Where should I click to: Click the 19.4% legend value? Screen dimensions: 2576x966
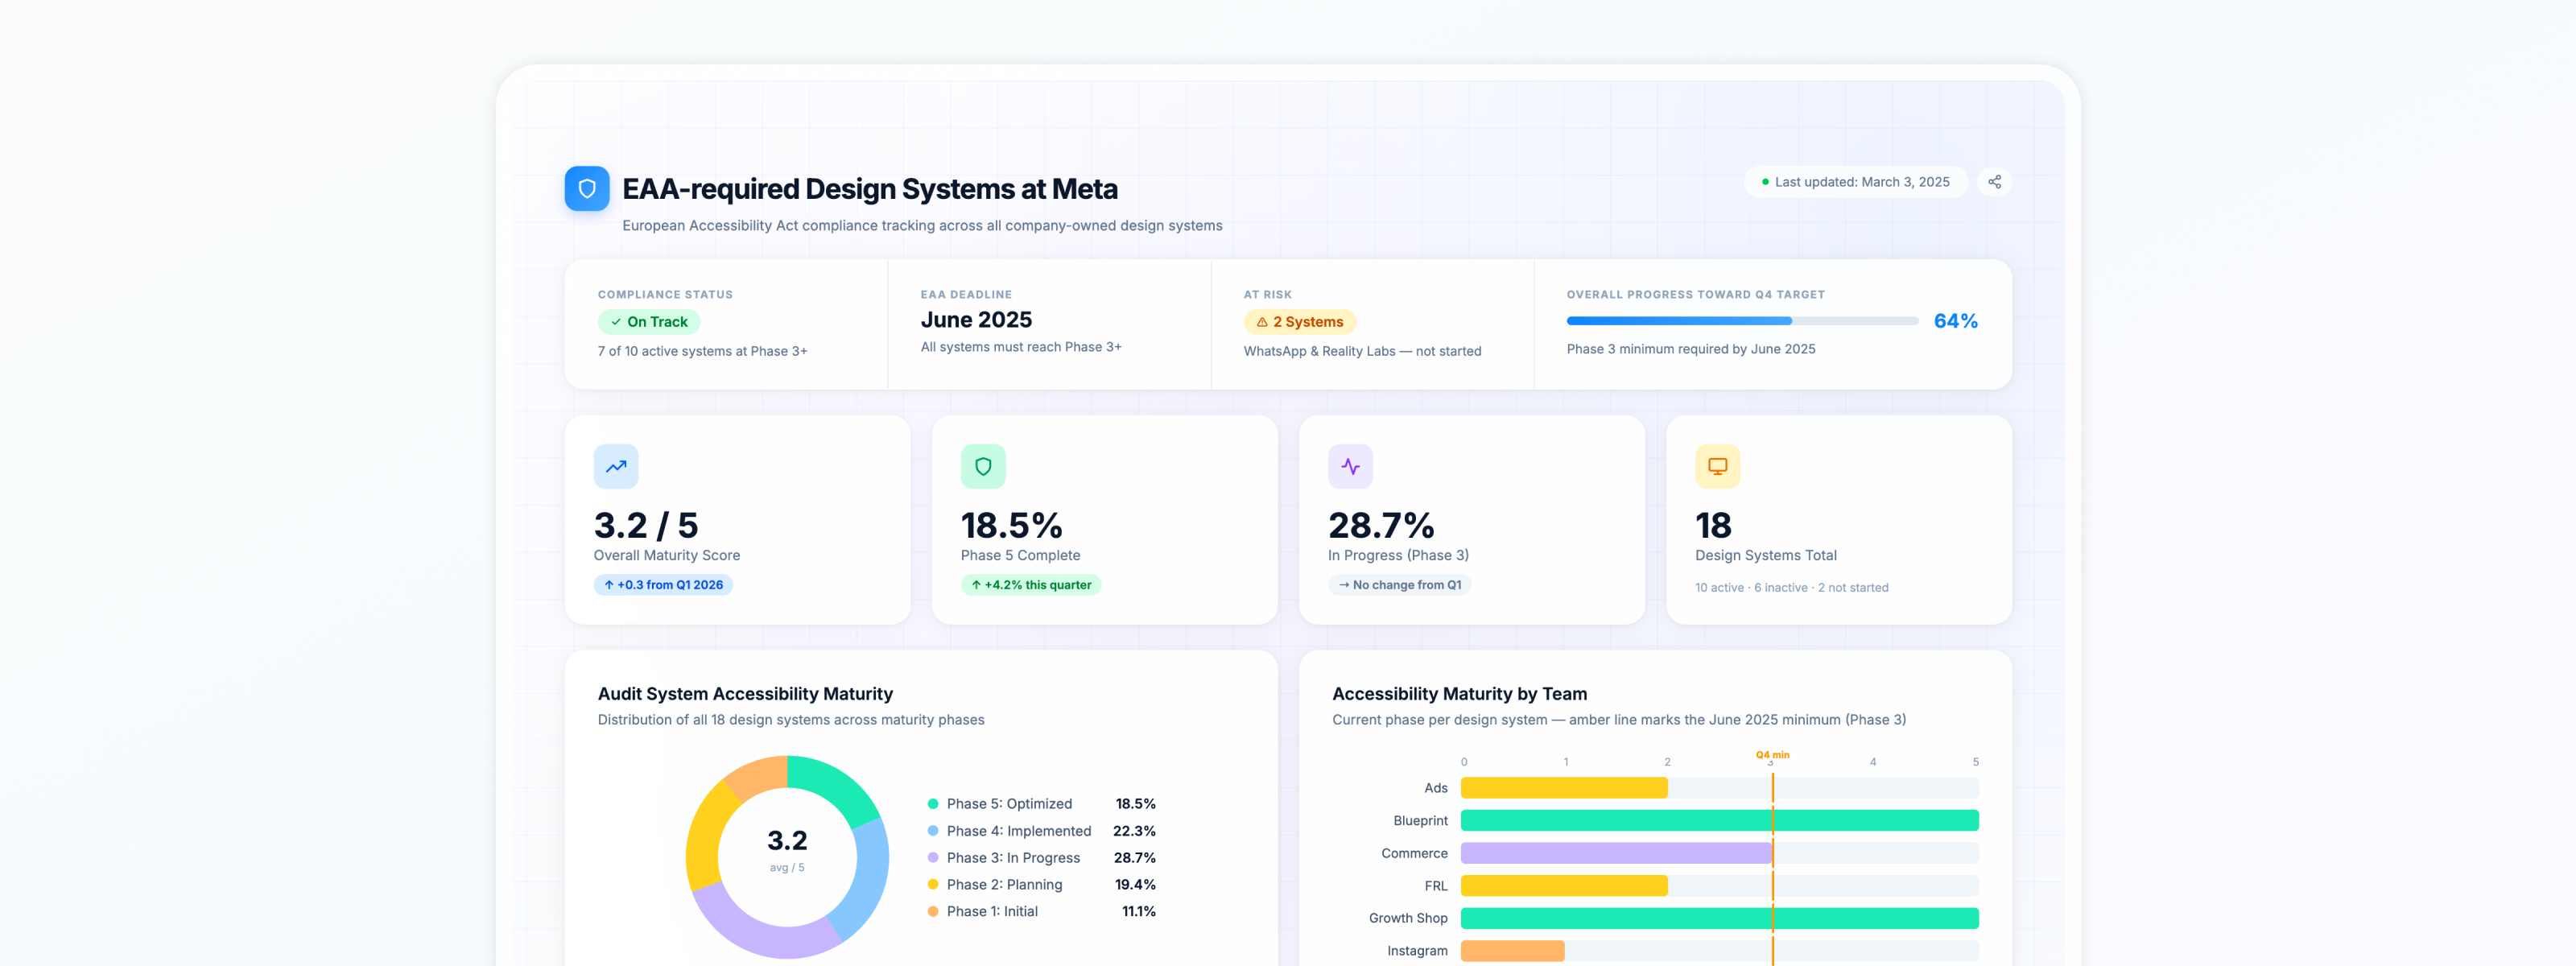click(1135, 885)
